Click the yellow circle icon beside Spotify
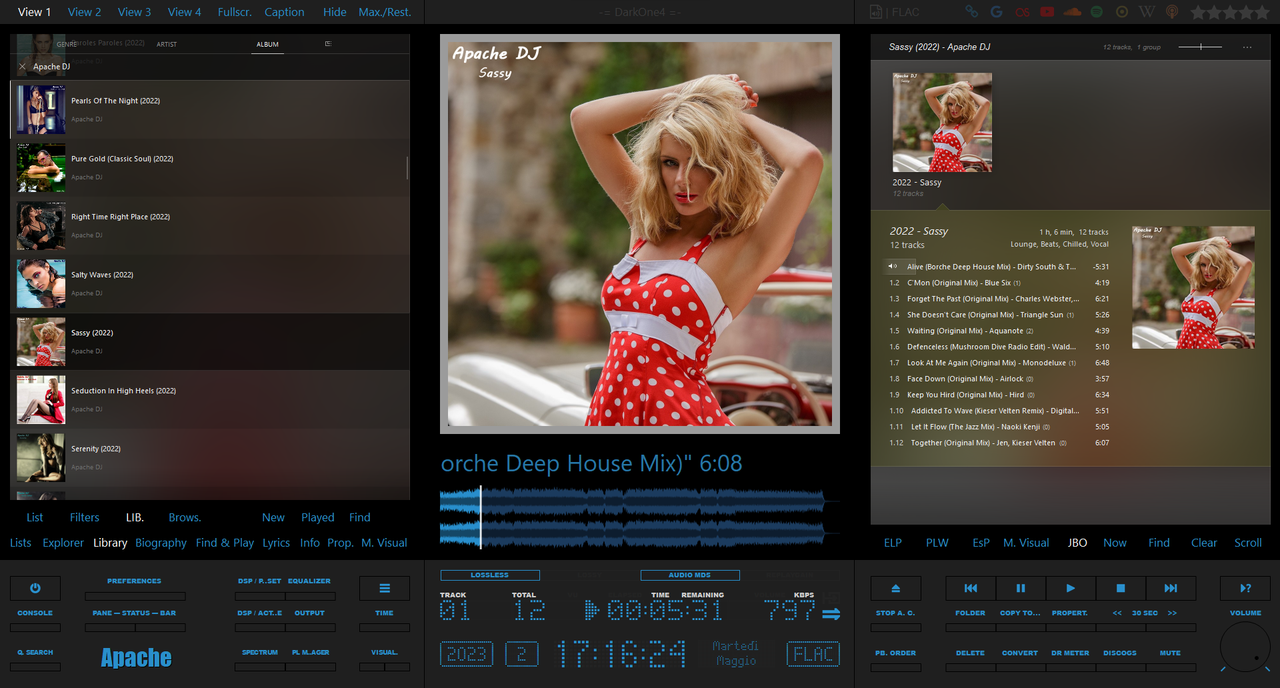1280x688 pixels. click(x=1122, y=12)
